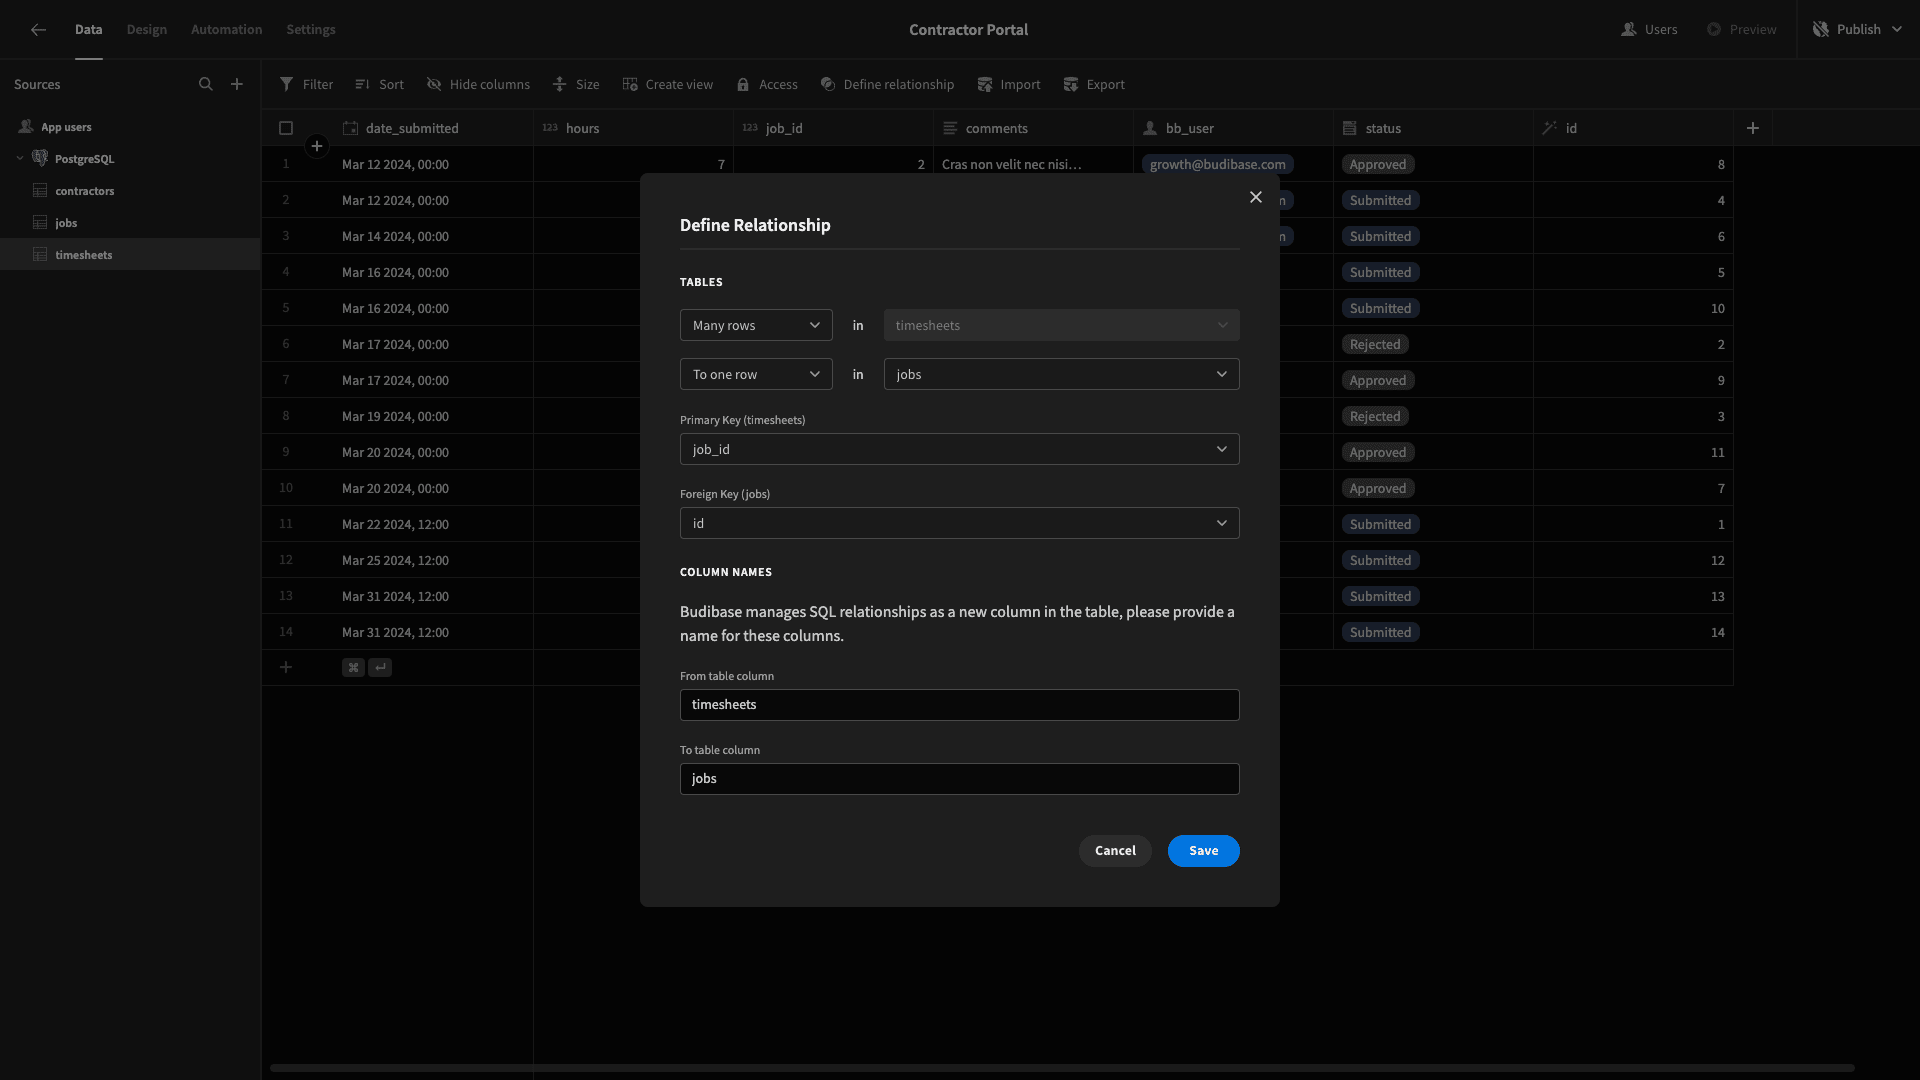
Task: Click the circular plus on header row
Action: (317, 146)
